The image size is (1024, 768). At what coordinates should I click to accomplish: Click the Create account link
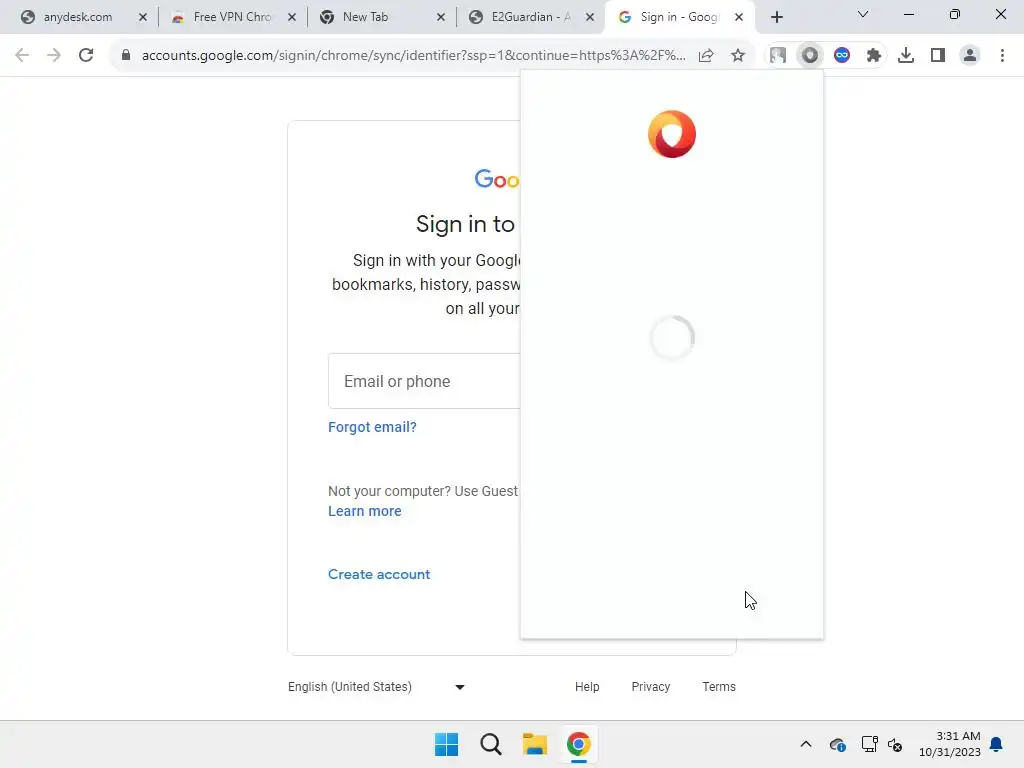point(379,574)
